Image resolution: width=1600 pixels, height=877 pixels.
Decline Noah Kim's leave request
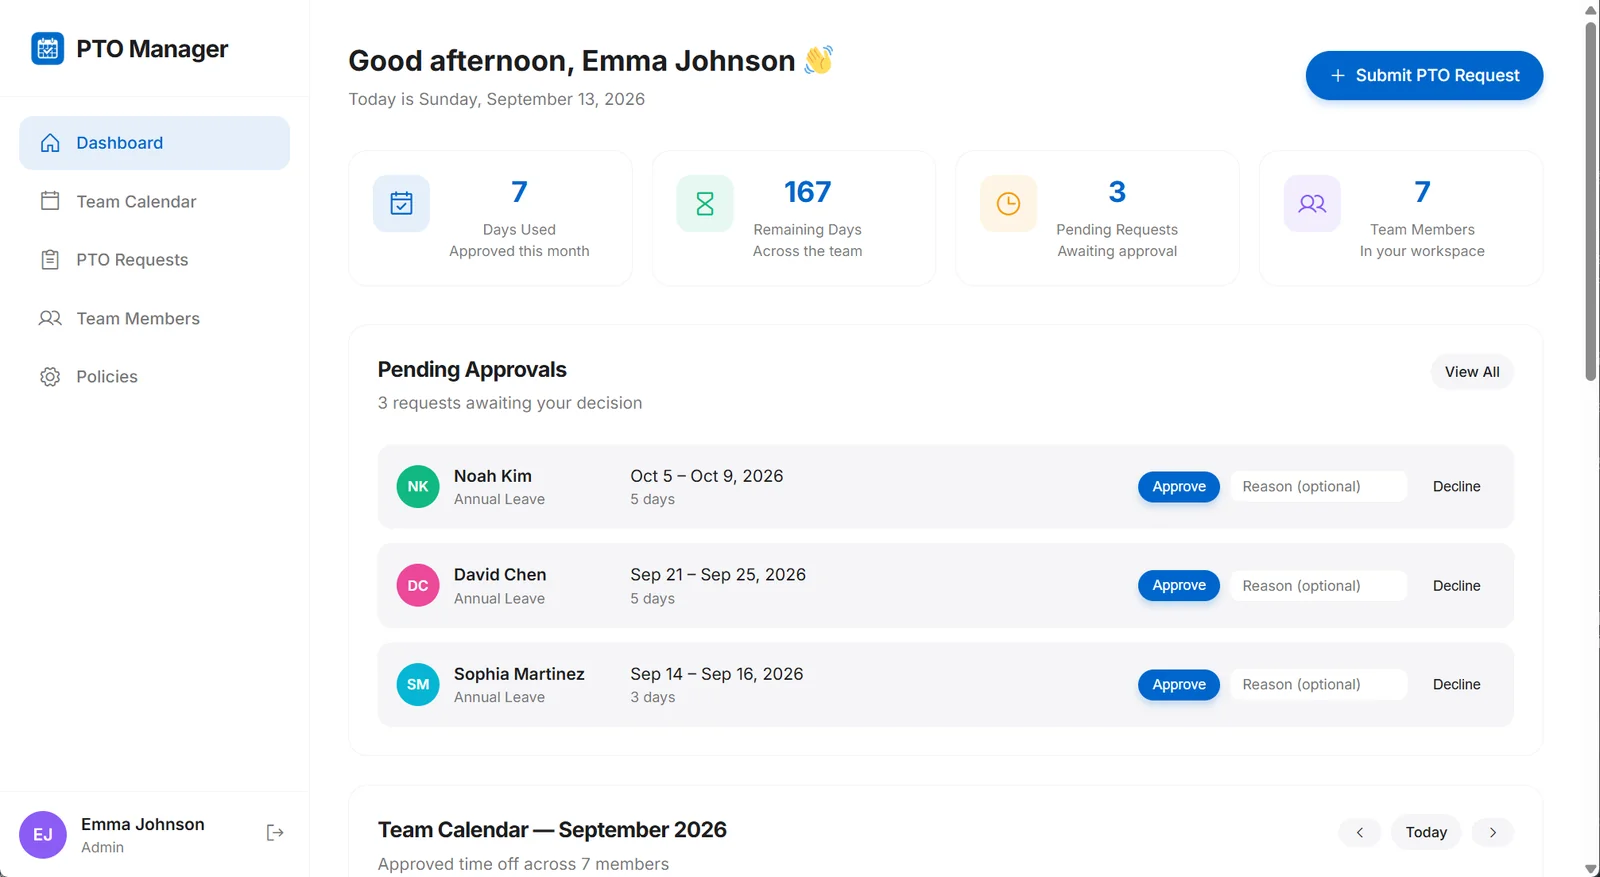coord(1456,487)
